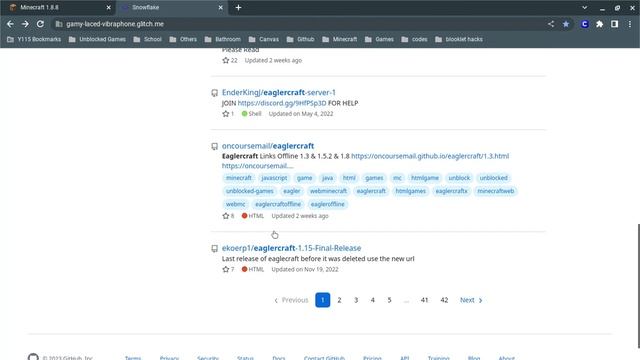
Task: Open the Others bookmark folder
Action: tap(183, 39)
